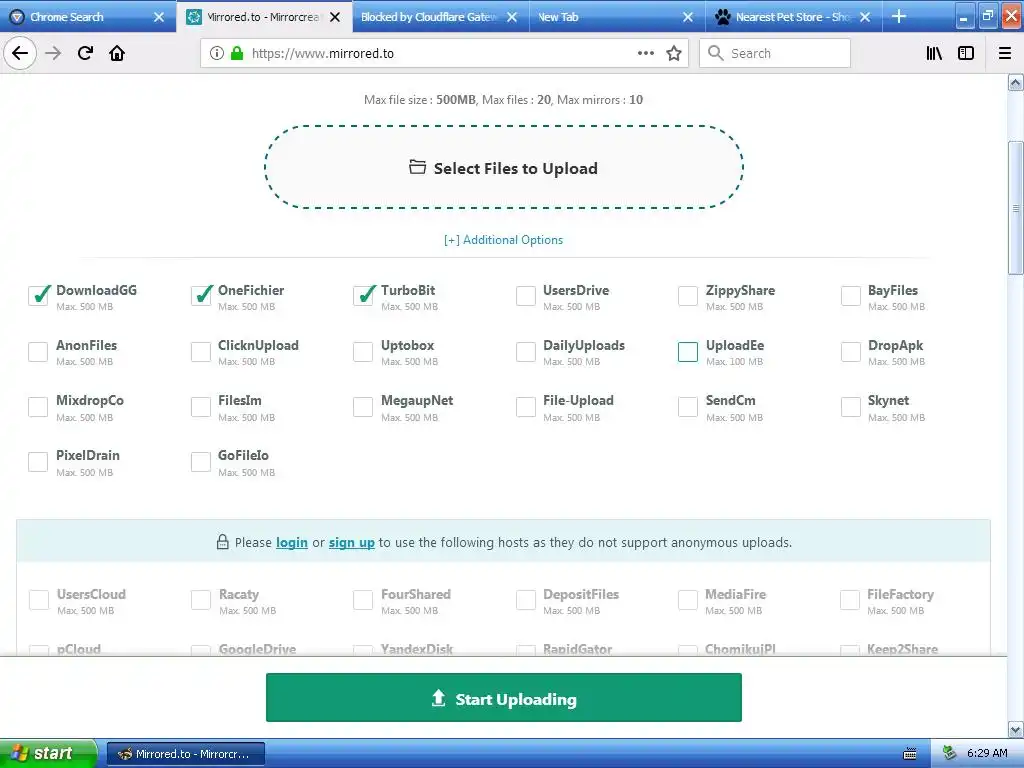This screenshot has height=768, width=1024.
Task: Click scrollbar down arrow
Action: coord(1016,729)
